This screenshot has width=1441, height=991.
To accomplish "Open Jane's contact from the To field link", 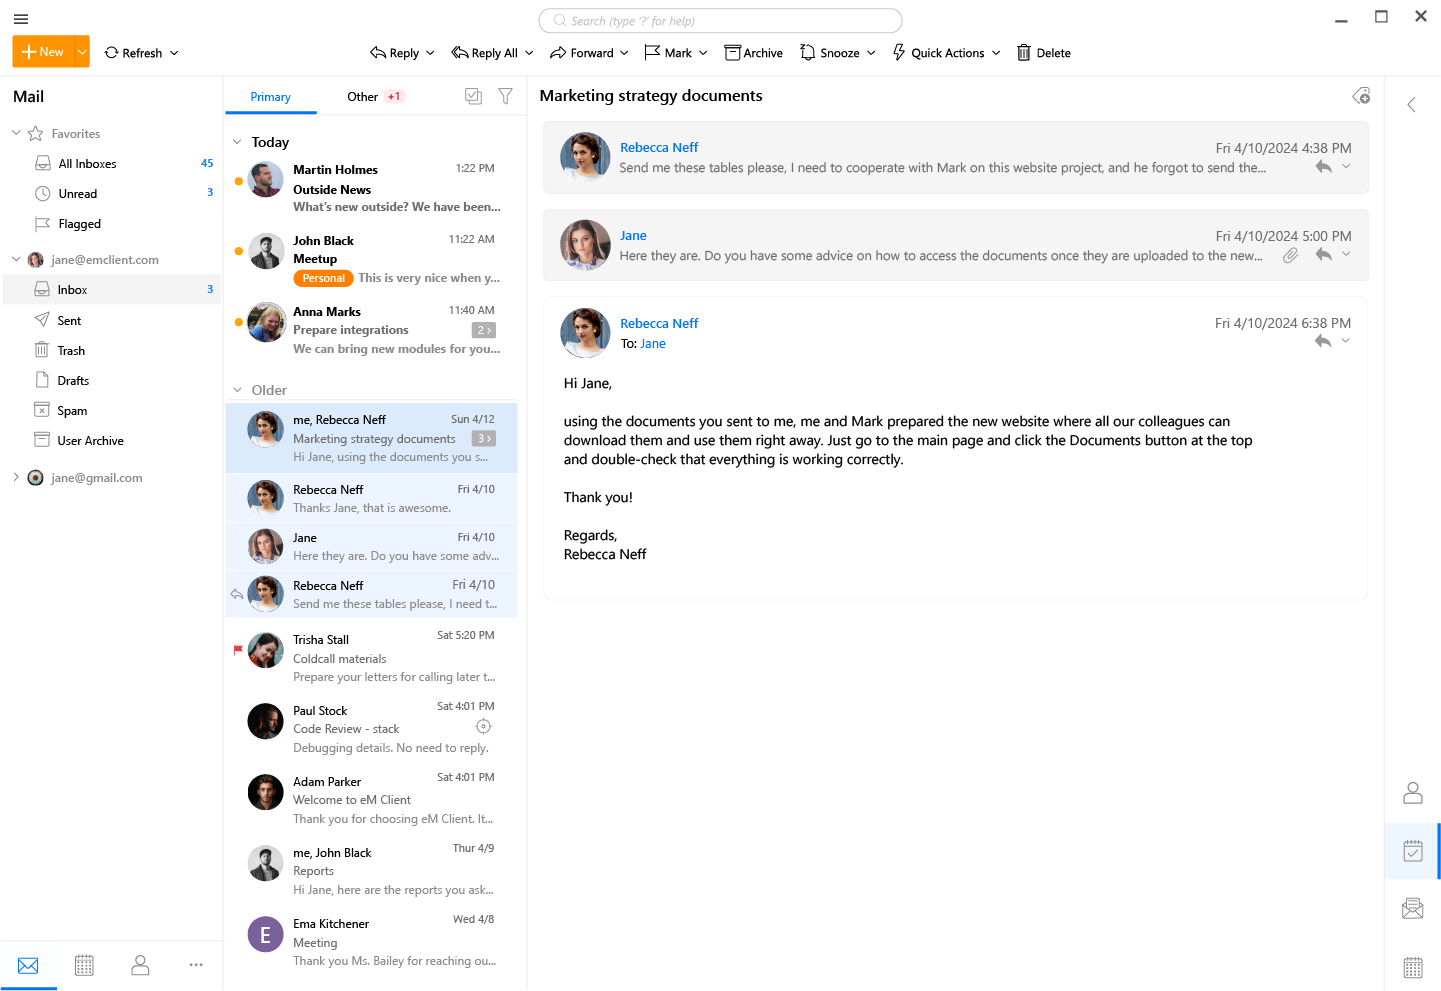I will pyautogui.click(x=652, y=343).
